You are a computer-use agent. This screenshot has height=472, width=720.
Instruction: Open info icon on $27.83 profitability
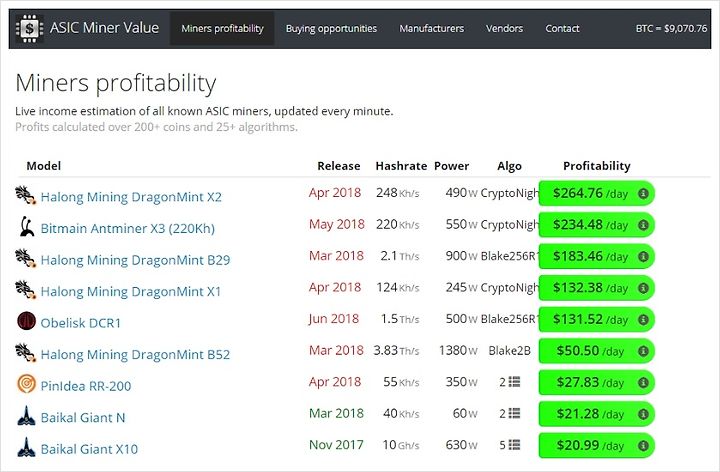(x=643, y=382)
